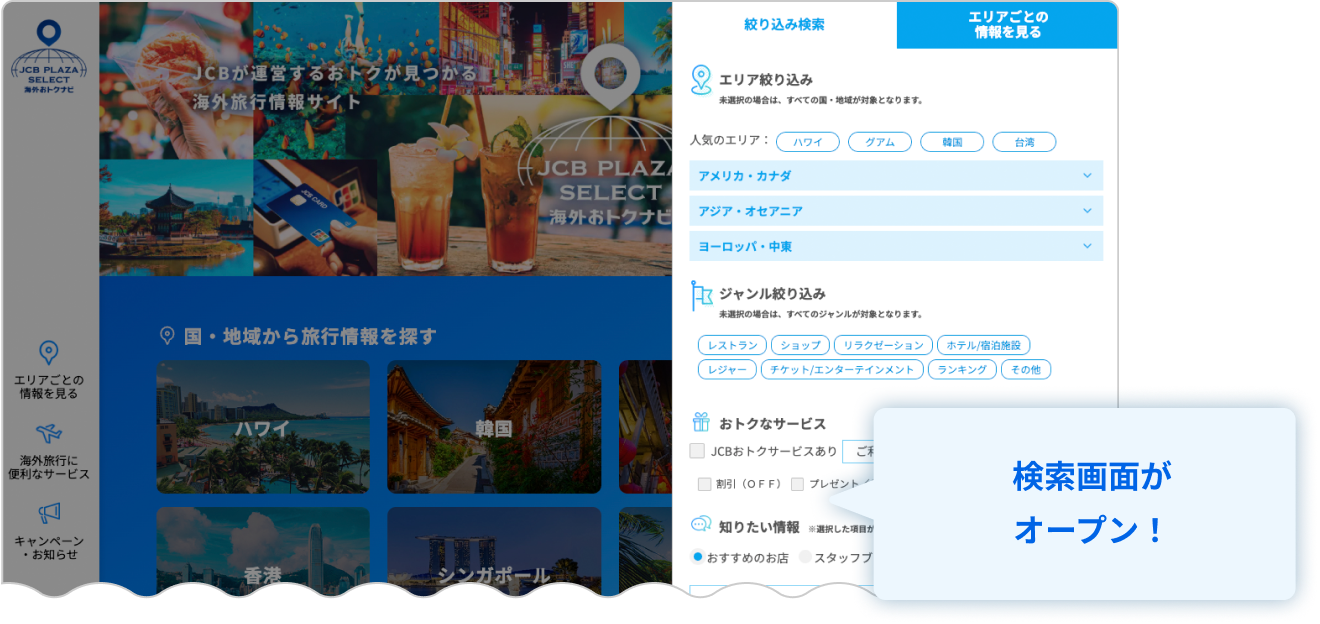Choose the レストラン genre tag
This screenshot has height=624, width=1320.
pos(732,345)
